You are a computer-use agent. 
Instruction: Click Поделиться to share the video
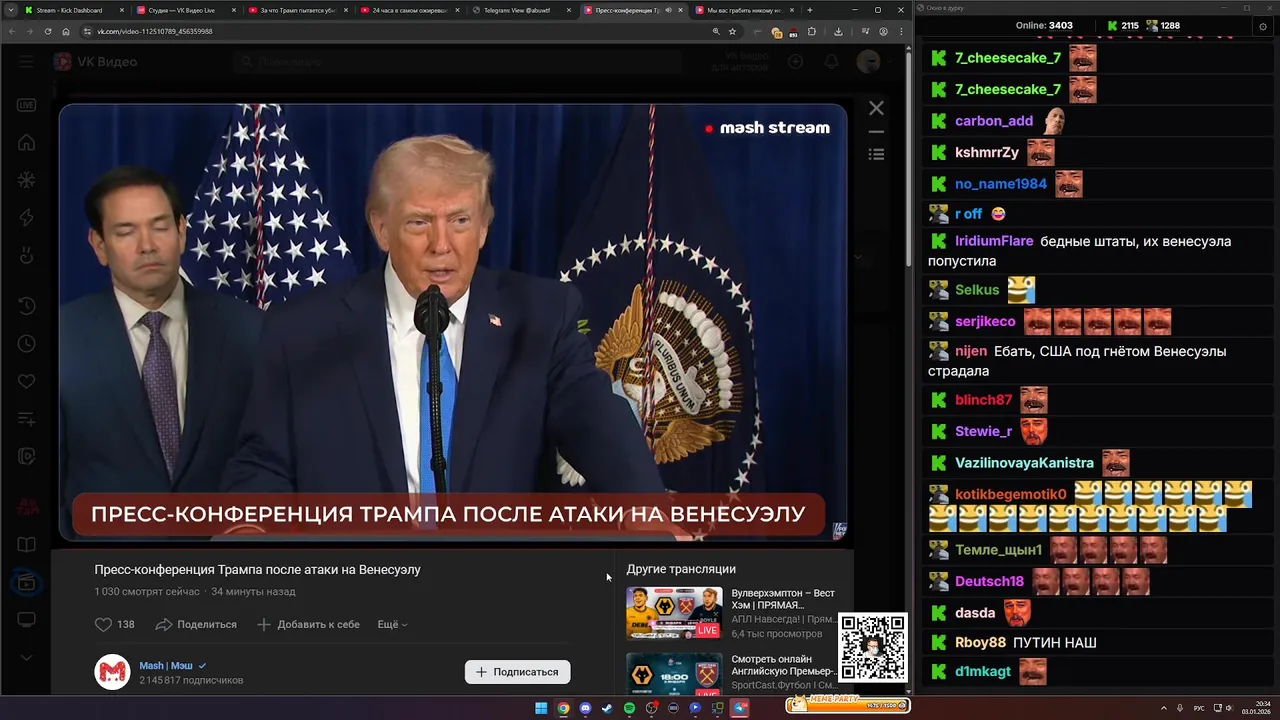pyautogui.click(x=196, y=624)
